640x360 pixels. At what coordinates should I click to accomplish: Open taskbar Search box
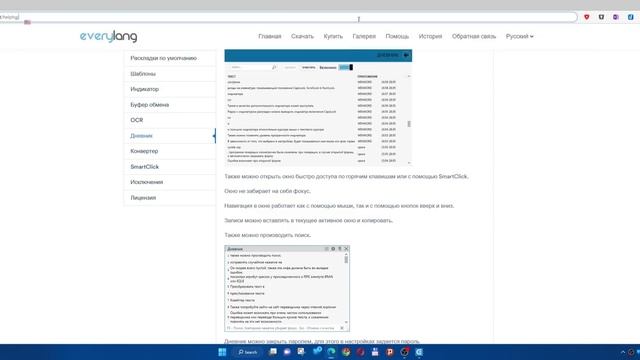click(248, 352)
